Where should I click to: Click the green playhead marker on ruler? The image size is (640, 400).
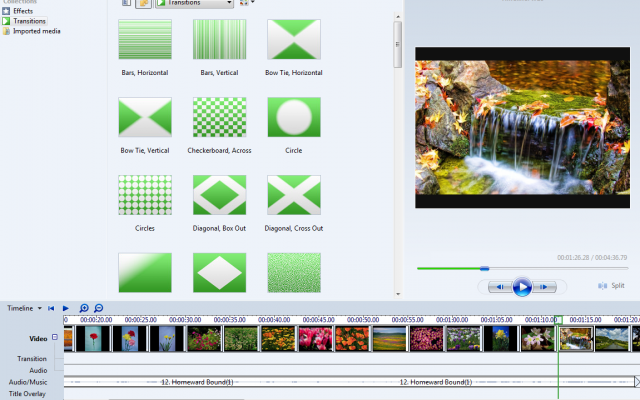coord(558,320)
